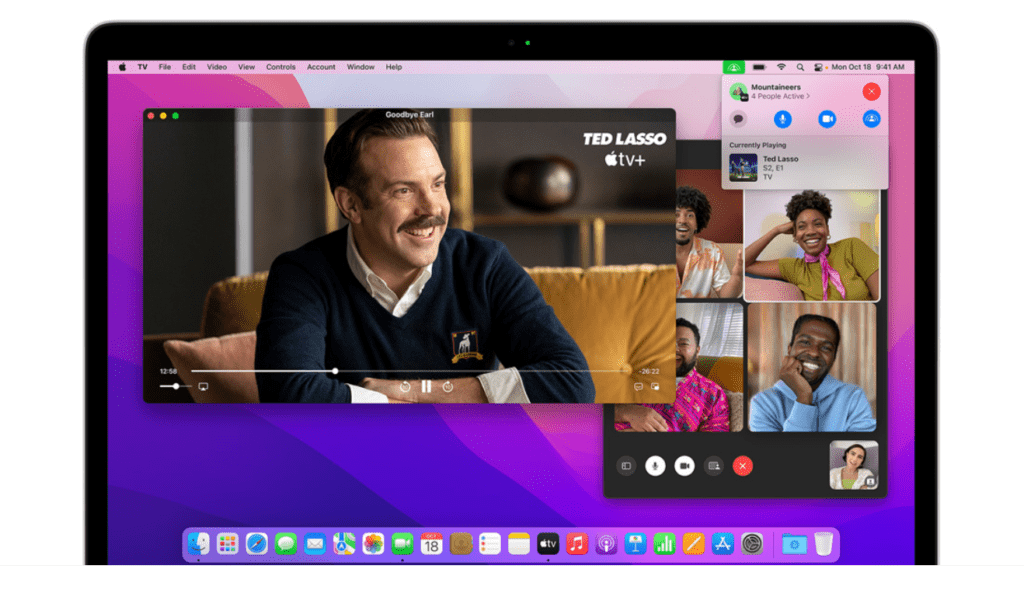Select the woman in olive top video tile

(x=812, y=245)
